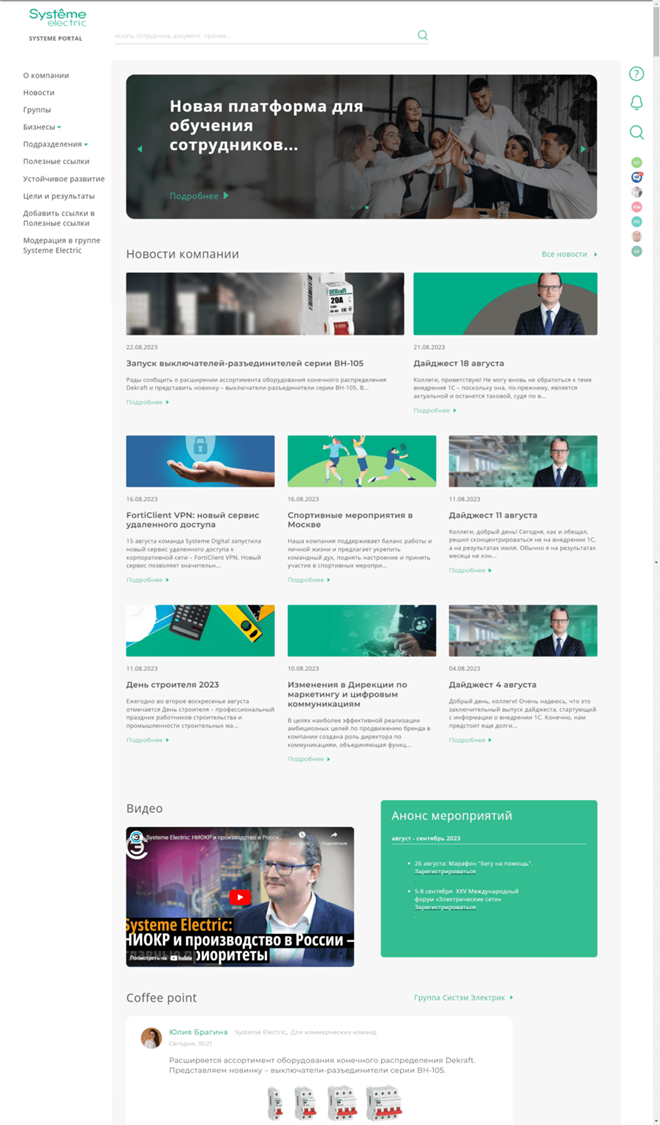Open ВН-105 circuit breaker news image
660x1125 pixels.
265,303
